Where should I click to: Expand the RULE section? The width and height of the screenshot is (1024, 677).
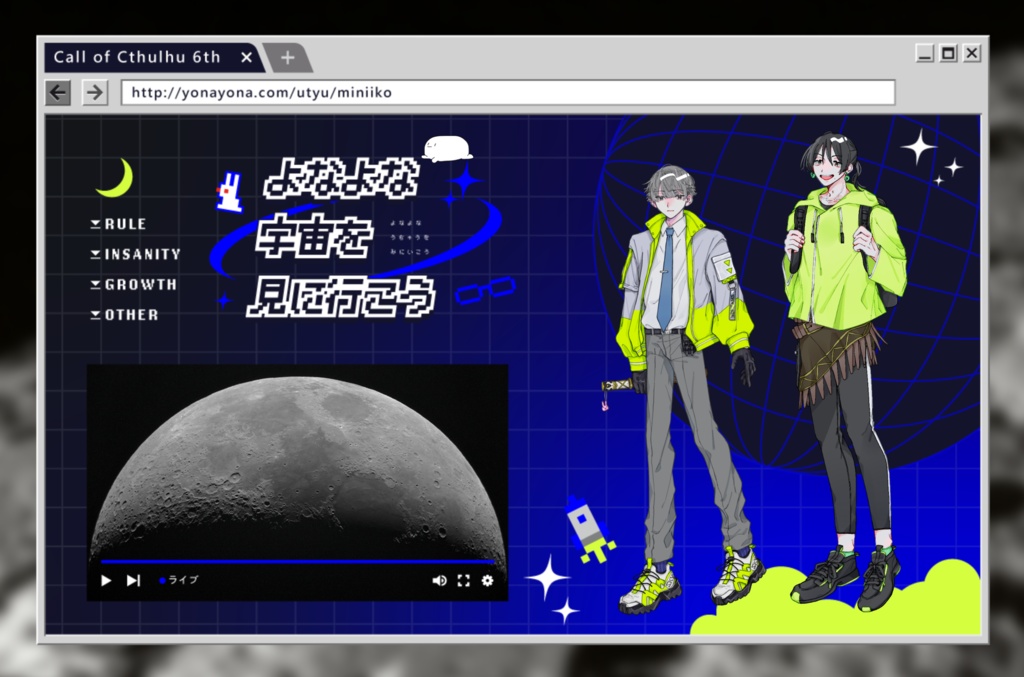click(120, 223)
